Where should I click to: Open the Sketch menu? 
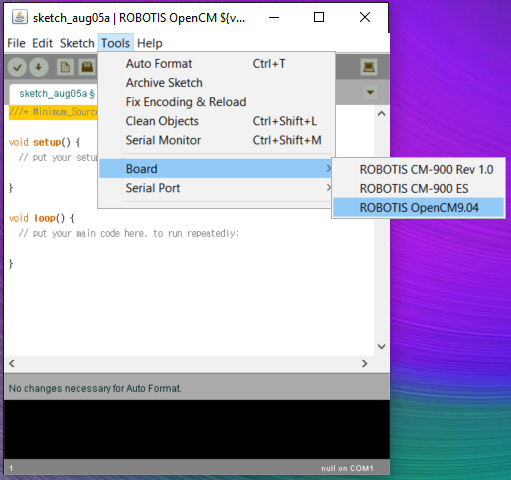[77, 43]
